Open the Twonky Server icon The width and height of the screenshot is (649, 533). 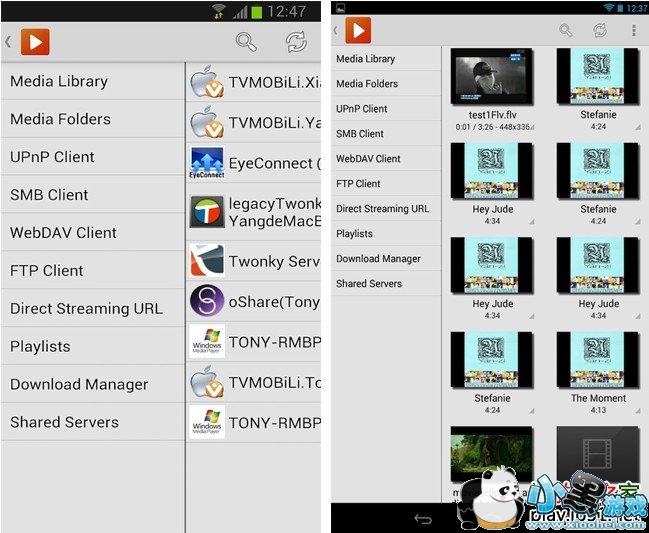(207, 261)
